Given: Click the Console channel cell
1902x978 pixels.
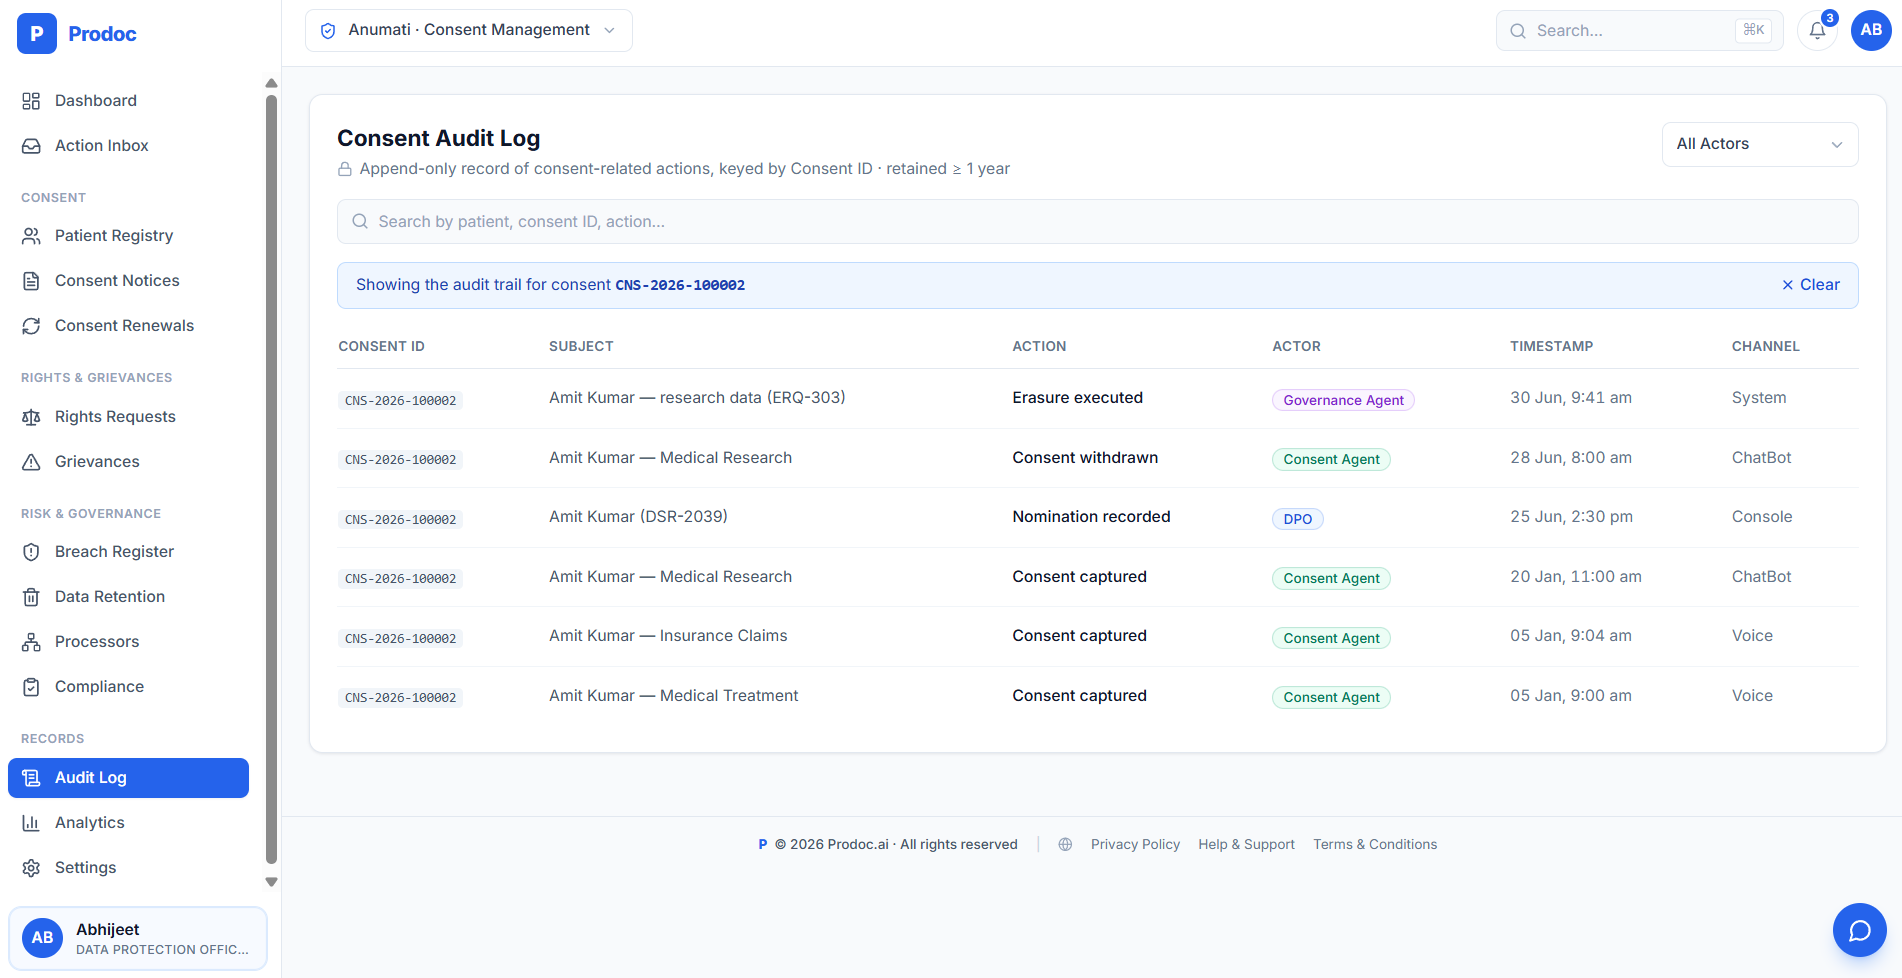Looking at the screenshot, I should (1762, 517).
